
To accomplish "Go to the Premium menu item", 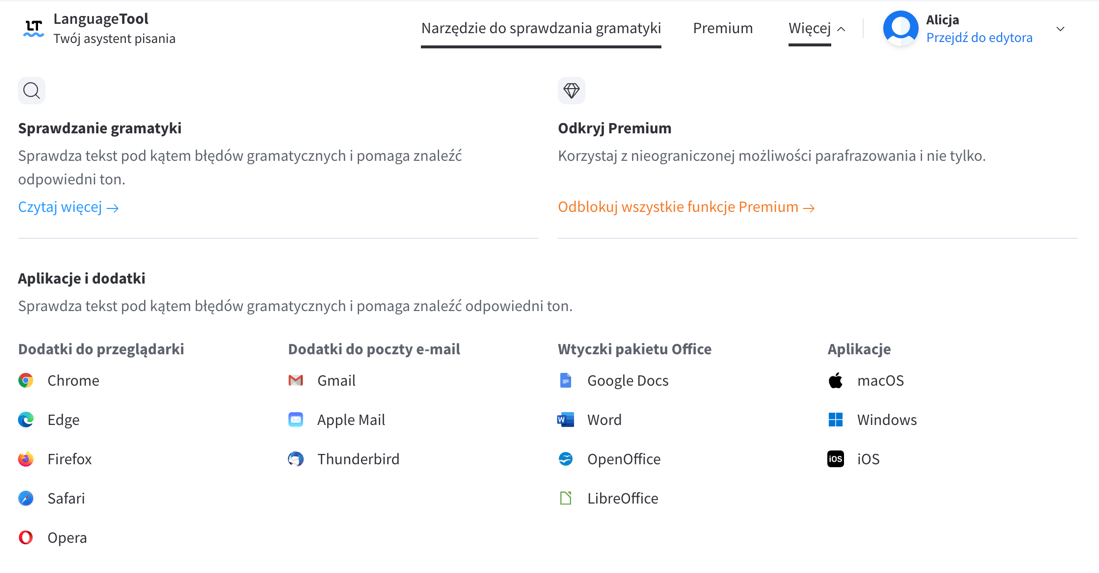I will point(723,28).
